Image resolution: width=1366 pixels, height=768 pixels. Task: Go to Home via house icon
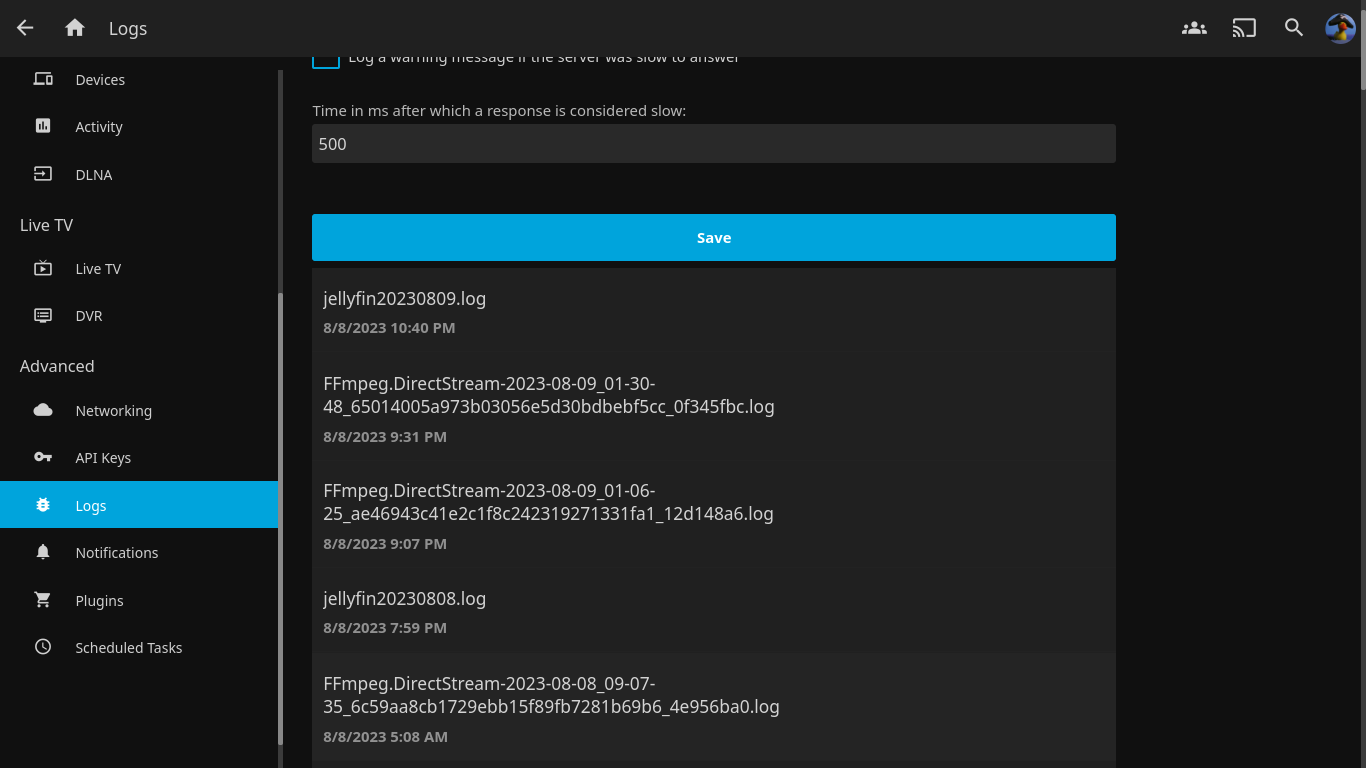coord(75,28)
